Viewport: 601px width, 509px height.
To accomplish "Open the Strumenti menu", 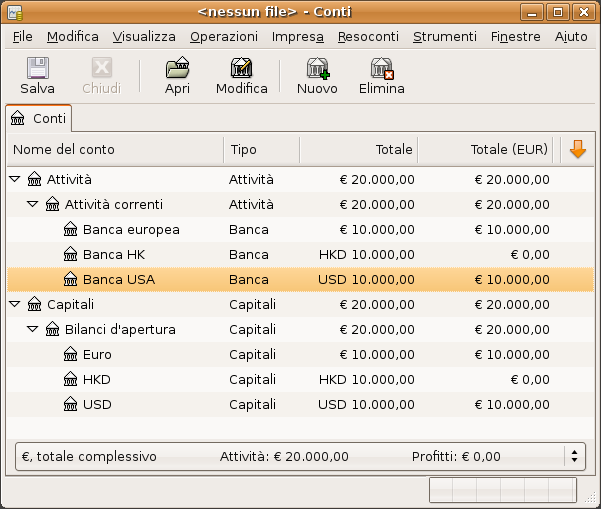I will (x=445, y=36).
